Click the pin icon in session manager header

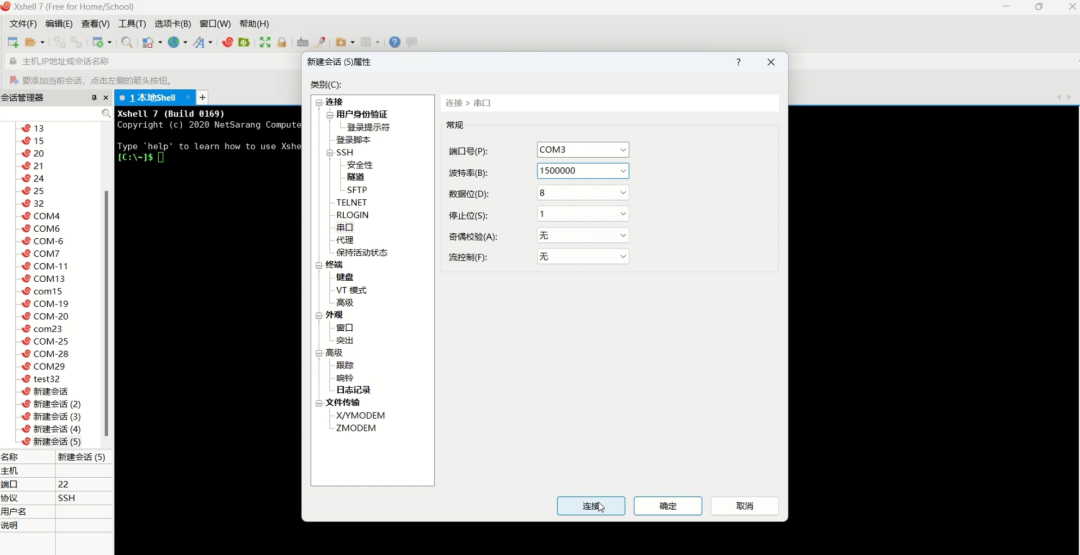click(x=94, y=98)
